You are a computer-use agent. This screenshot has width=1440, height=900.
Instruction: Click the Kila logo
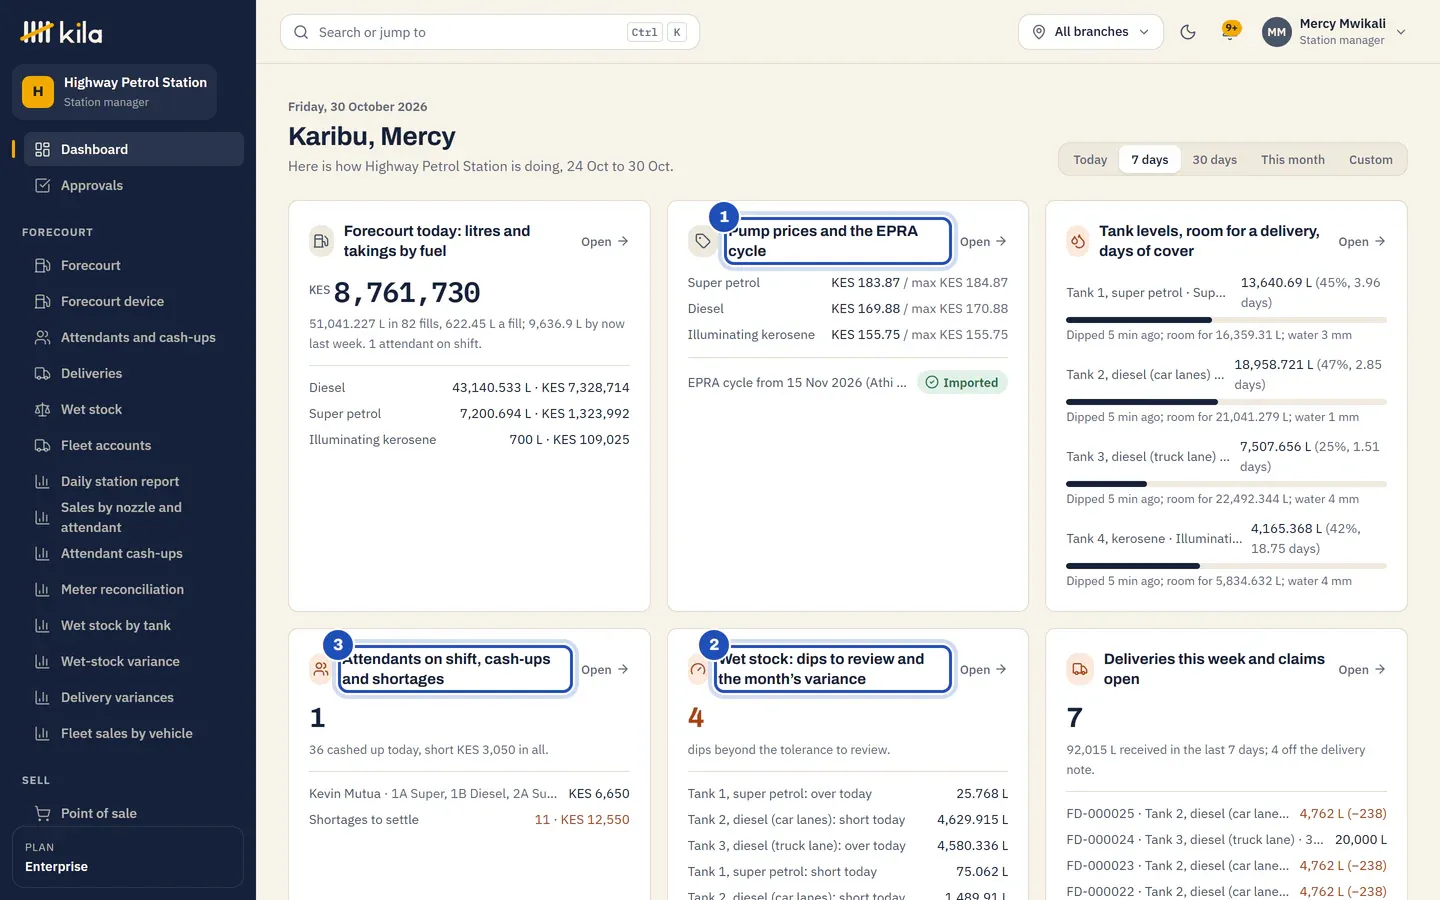61,33
